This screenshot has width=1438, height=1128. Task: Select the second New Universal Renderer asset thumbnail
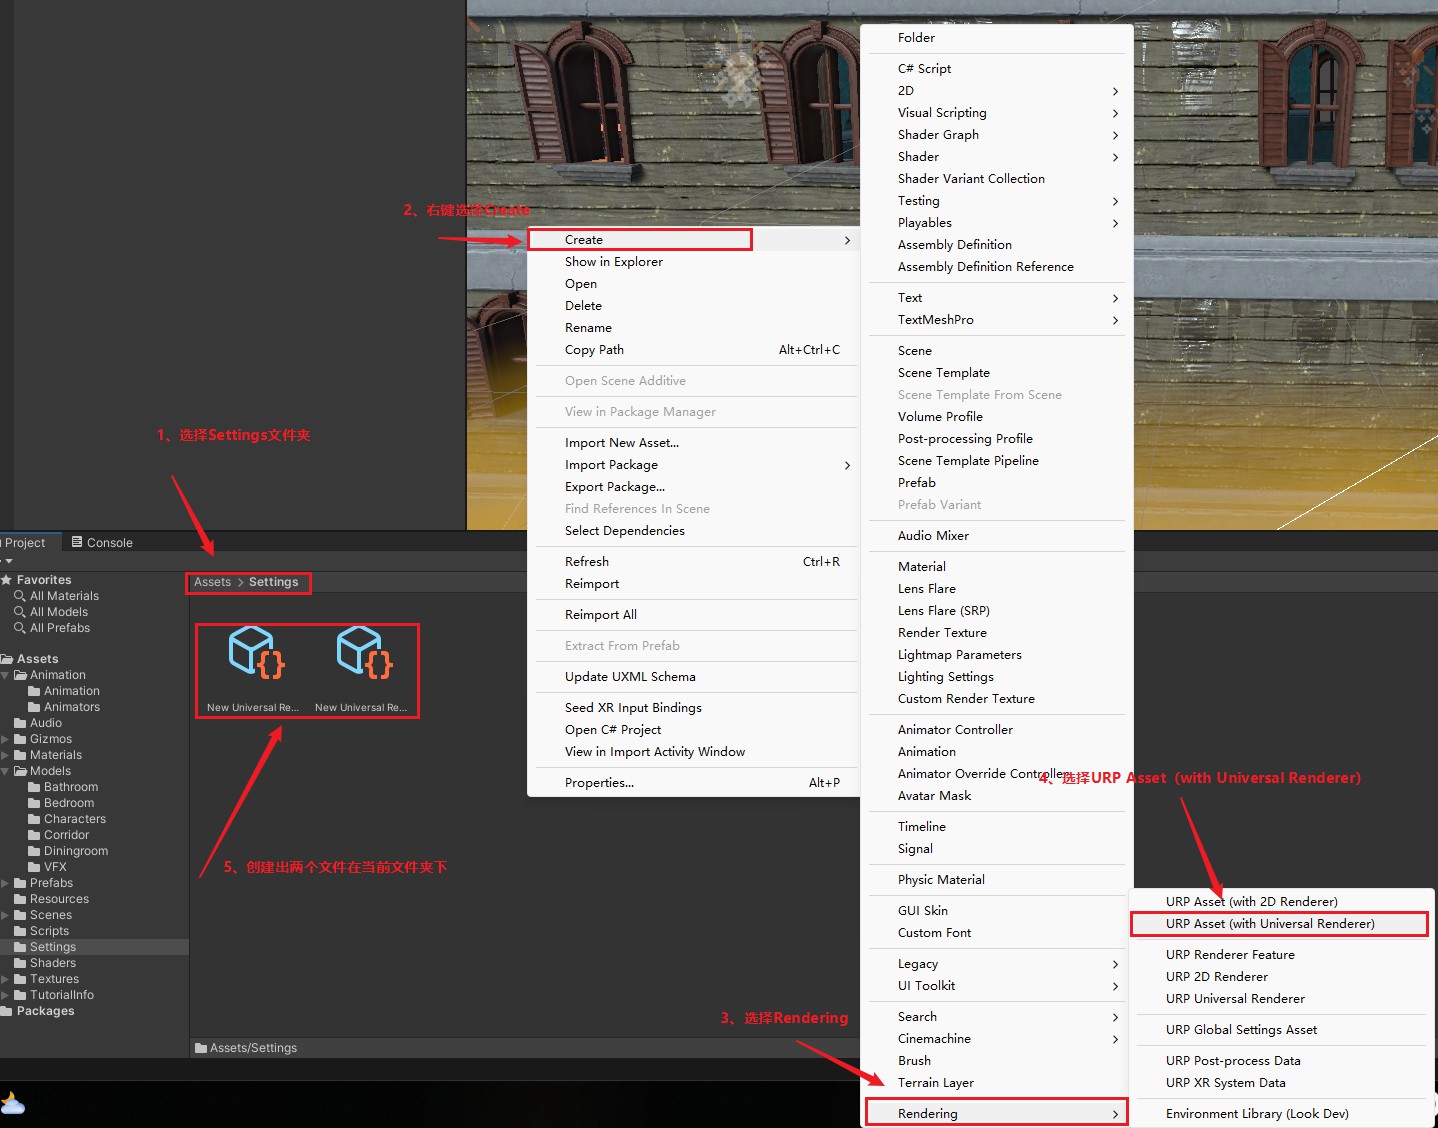364,654
